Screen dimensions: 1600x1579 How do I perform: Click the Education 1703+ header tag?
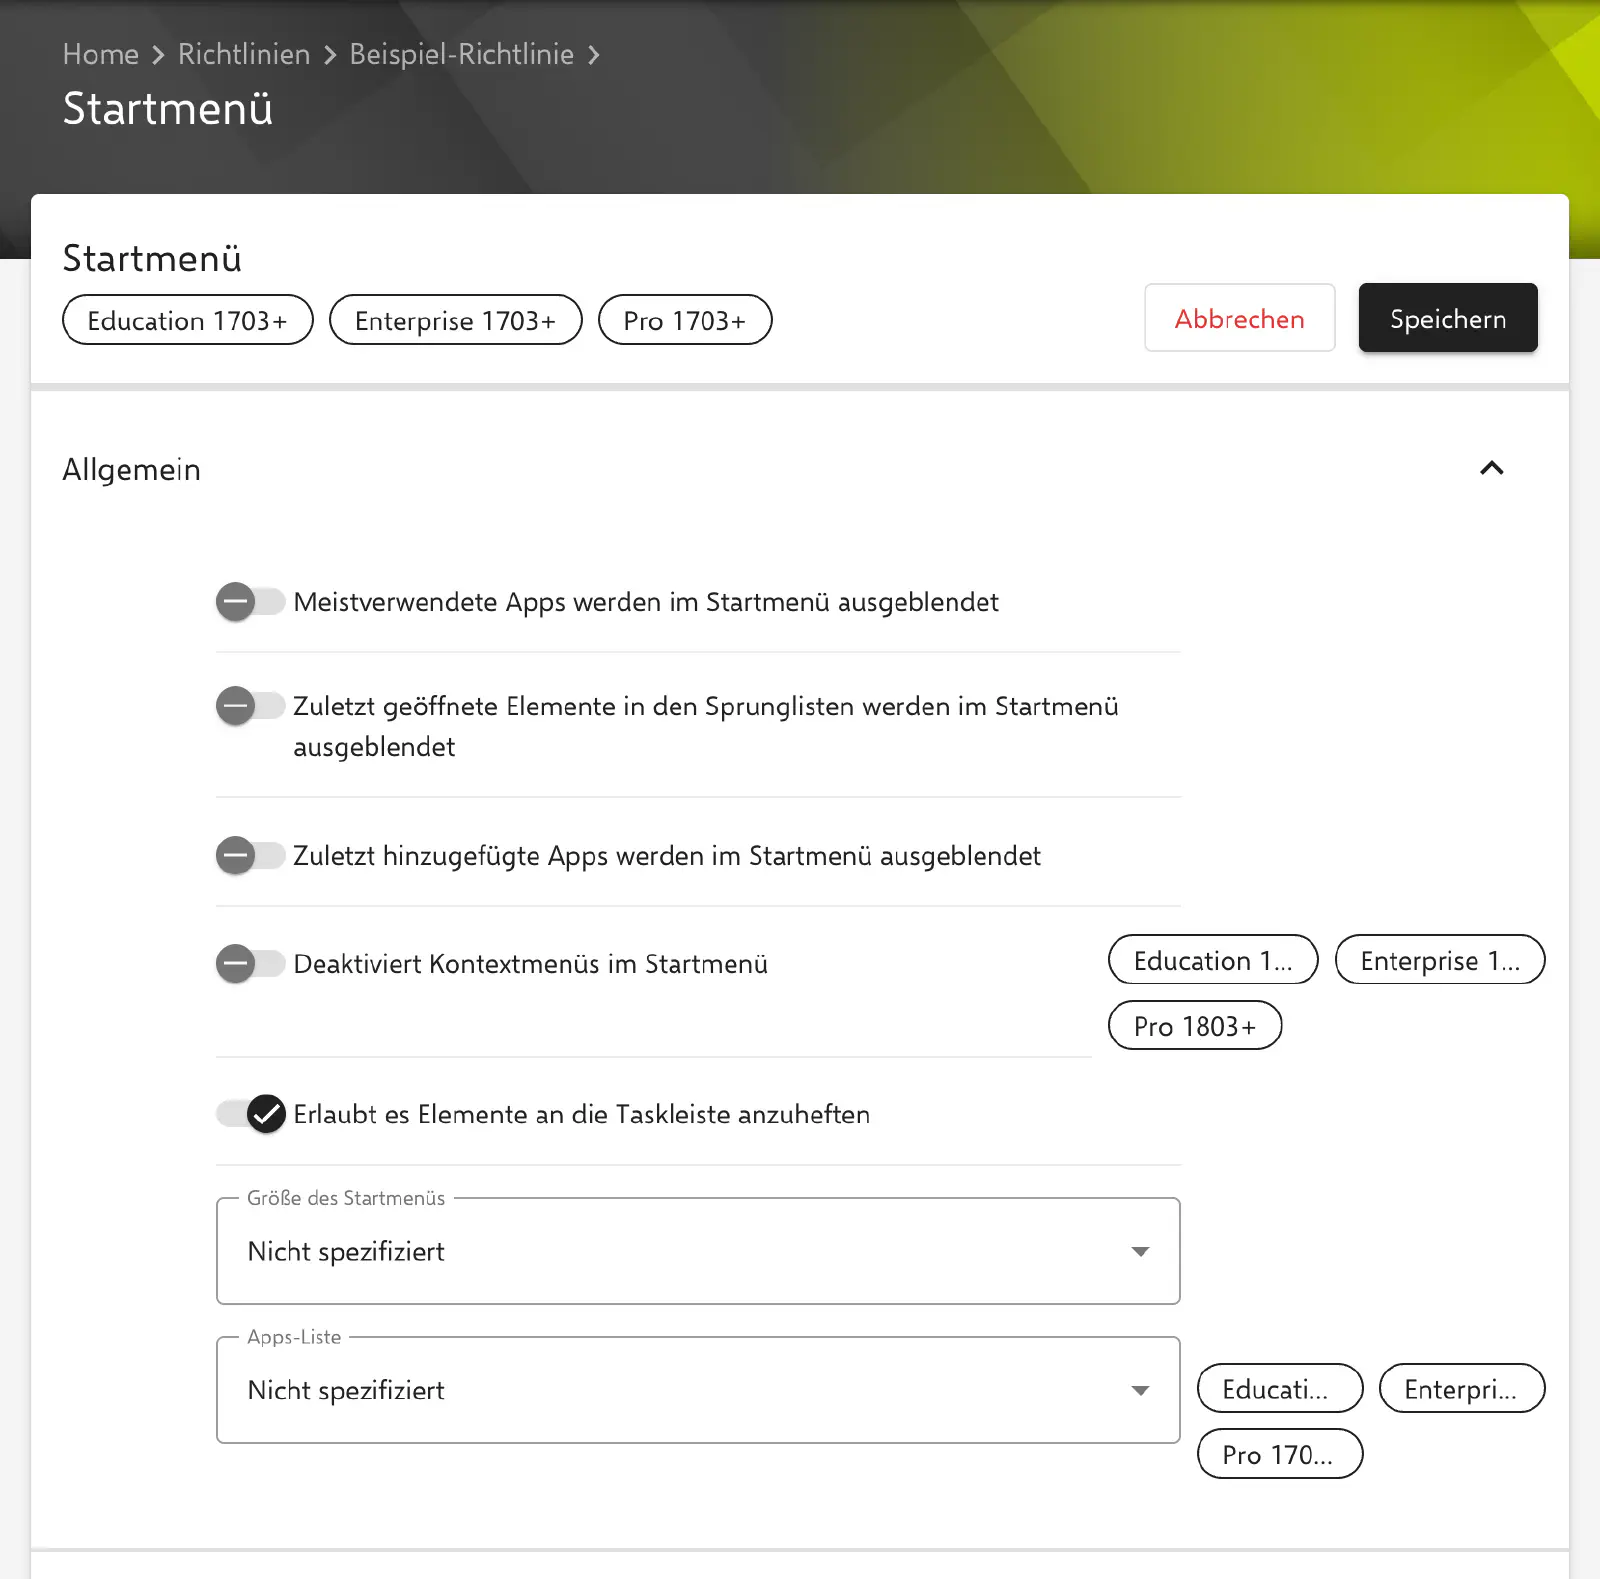[188, 320]
